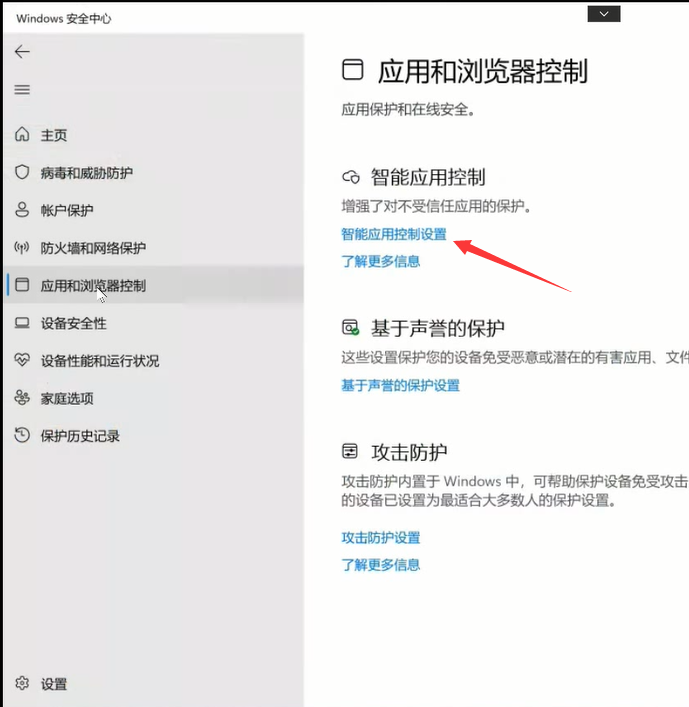Click the exploit protection icon beside 攻击防护

pos(350,451)
